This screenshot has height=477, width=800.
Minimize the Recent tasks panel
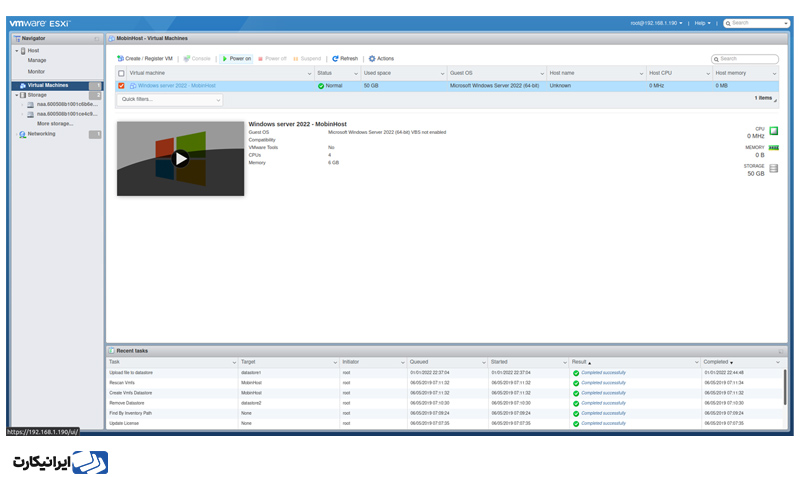[781, 352]
